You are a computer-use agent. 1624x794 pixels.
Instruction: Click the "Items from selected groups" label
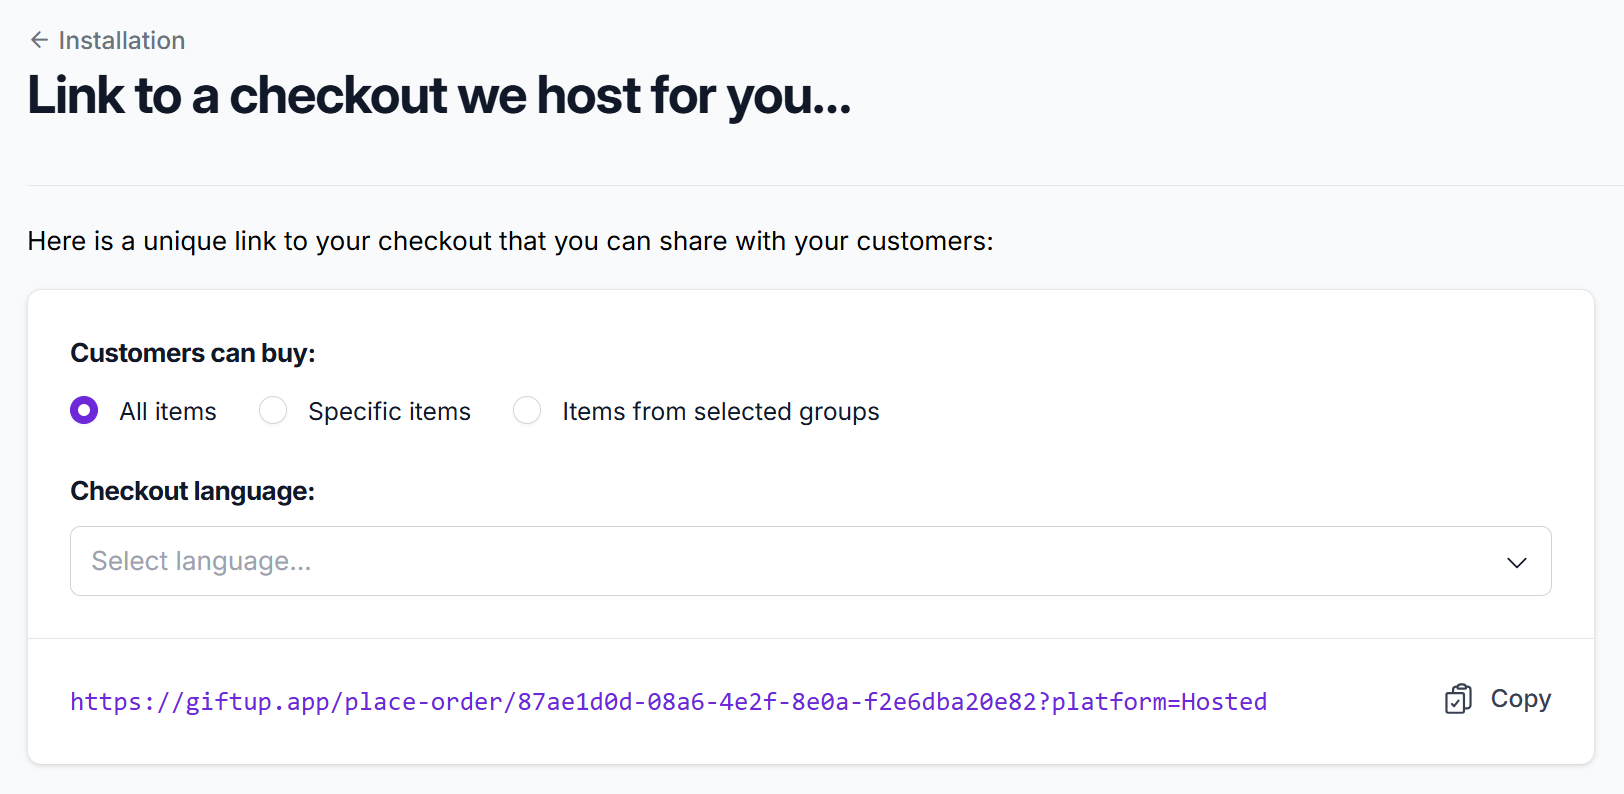coord(720,412)
